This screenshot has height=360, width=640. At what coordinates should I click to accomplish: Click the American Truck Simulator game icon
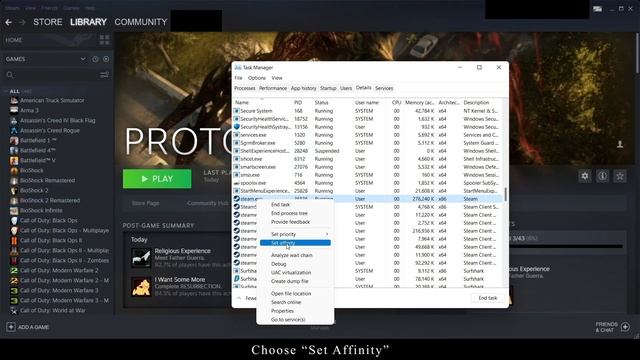click(14, 100)
